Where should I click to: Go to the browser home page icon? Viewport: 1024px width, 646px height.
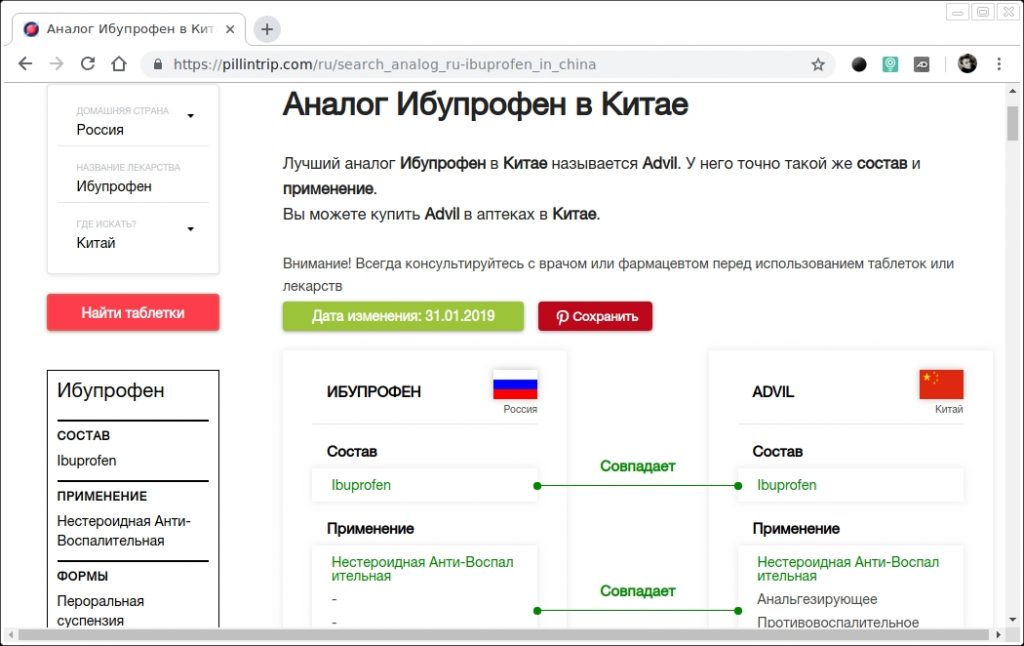point(119,64)
